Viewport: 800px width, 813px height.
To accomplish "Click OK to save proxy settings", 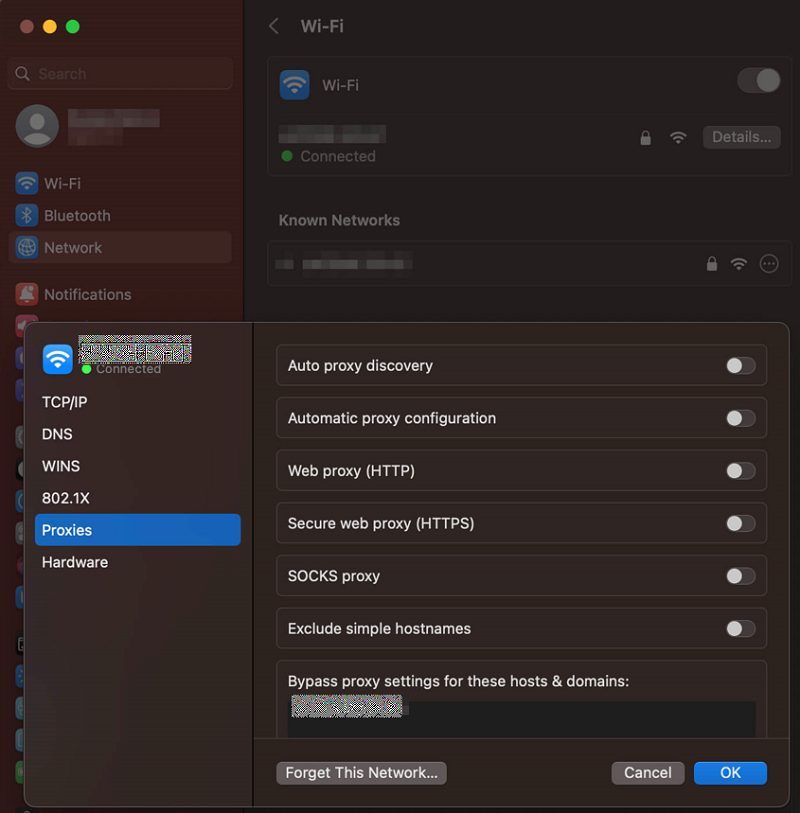I will coord(730,772).
